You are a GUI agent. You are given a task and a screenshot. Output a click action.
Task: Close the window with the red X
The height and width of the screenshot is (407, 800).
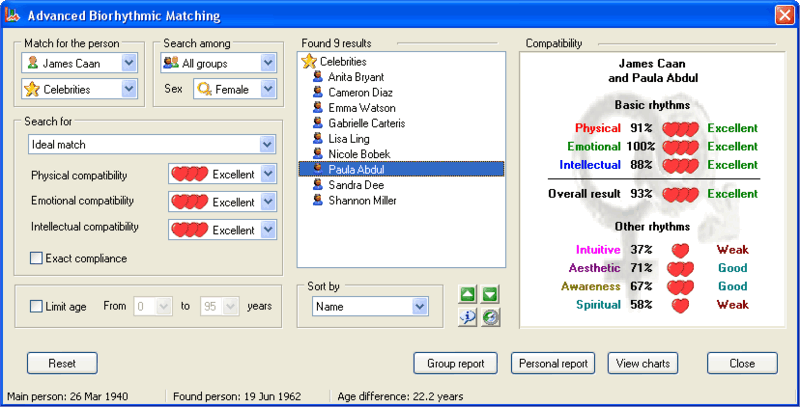coord(784,15)
